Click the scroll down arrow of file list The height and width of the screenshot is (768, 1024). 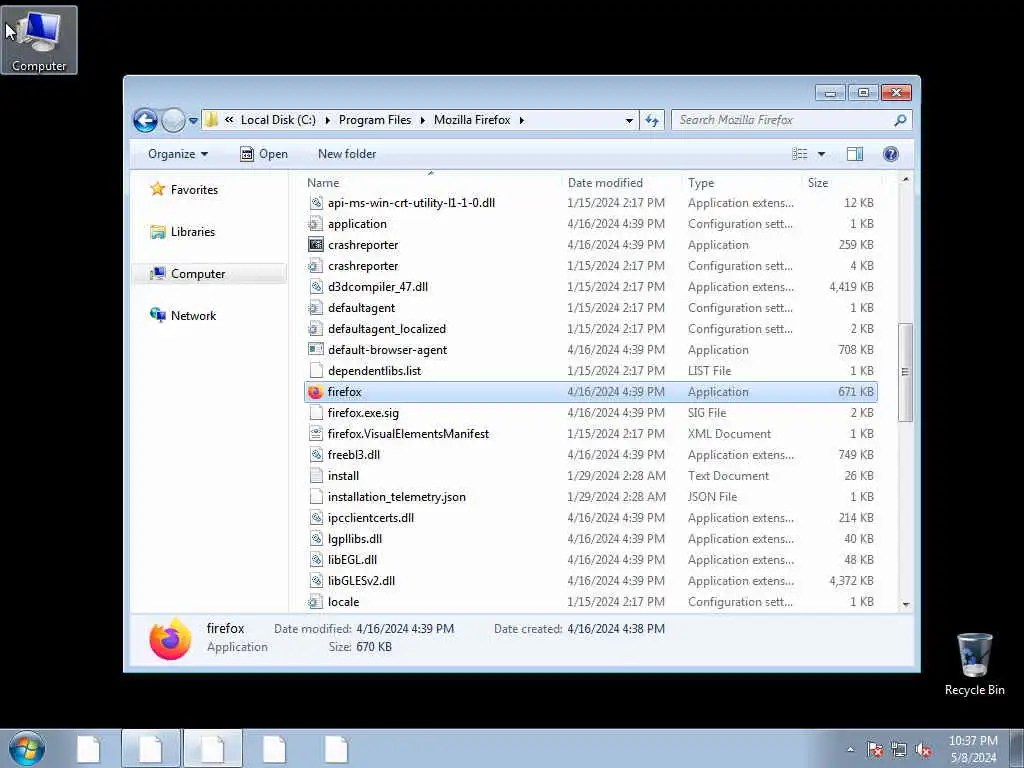(x=905, y=604)
